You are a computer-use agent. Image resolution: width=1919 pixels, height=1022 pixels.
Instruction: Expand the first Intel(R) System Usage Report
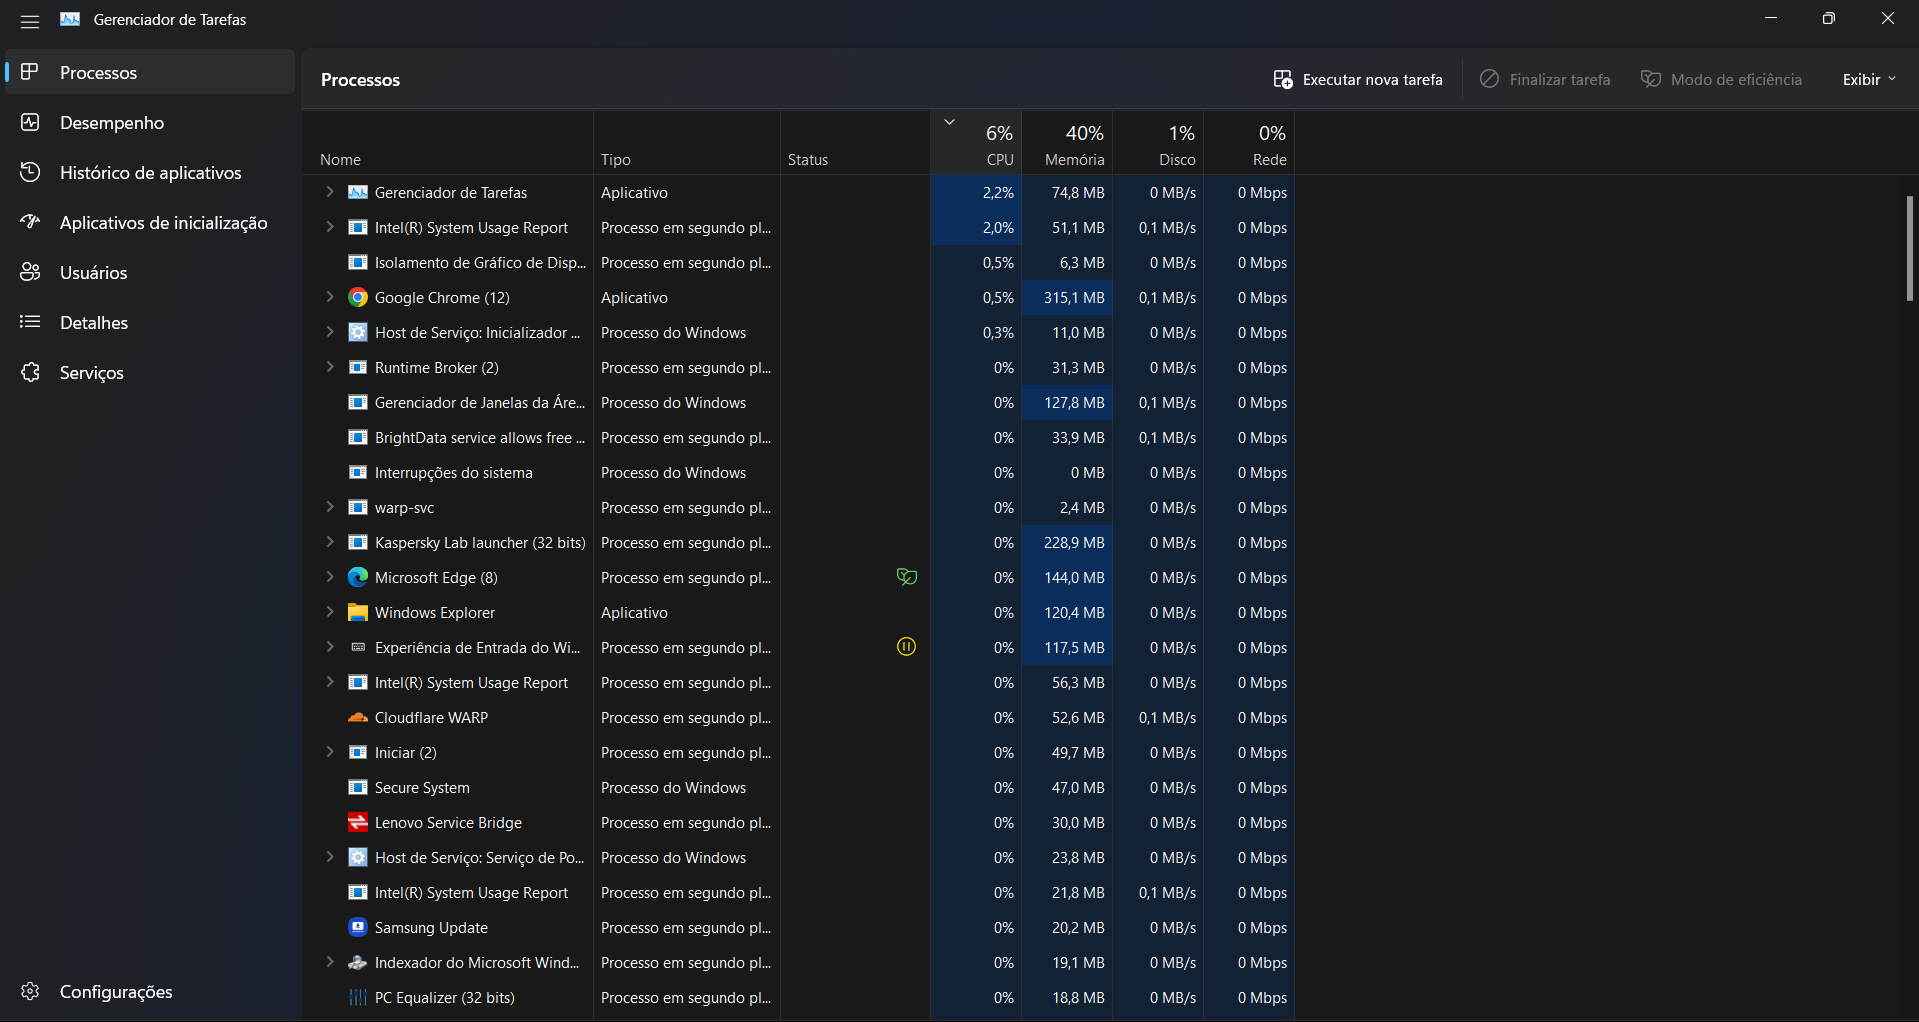[330, 227]
